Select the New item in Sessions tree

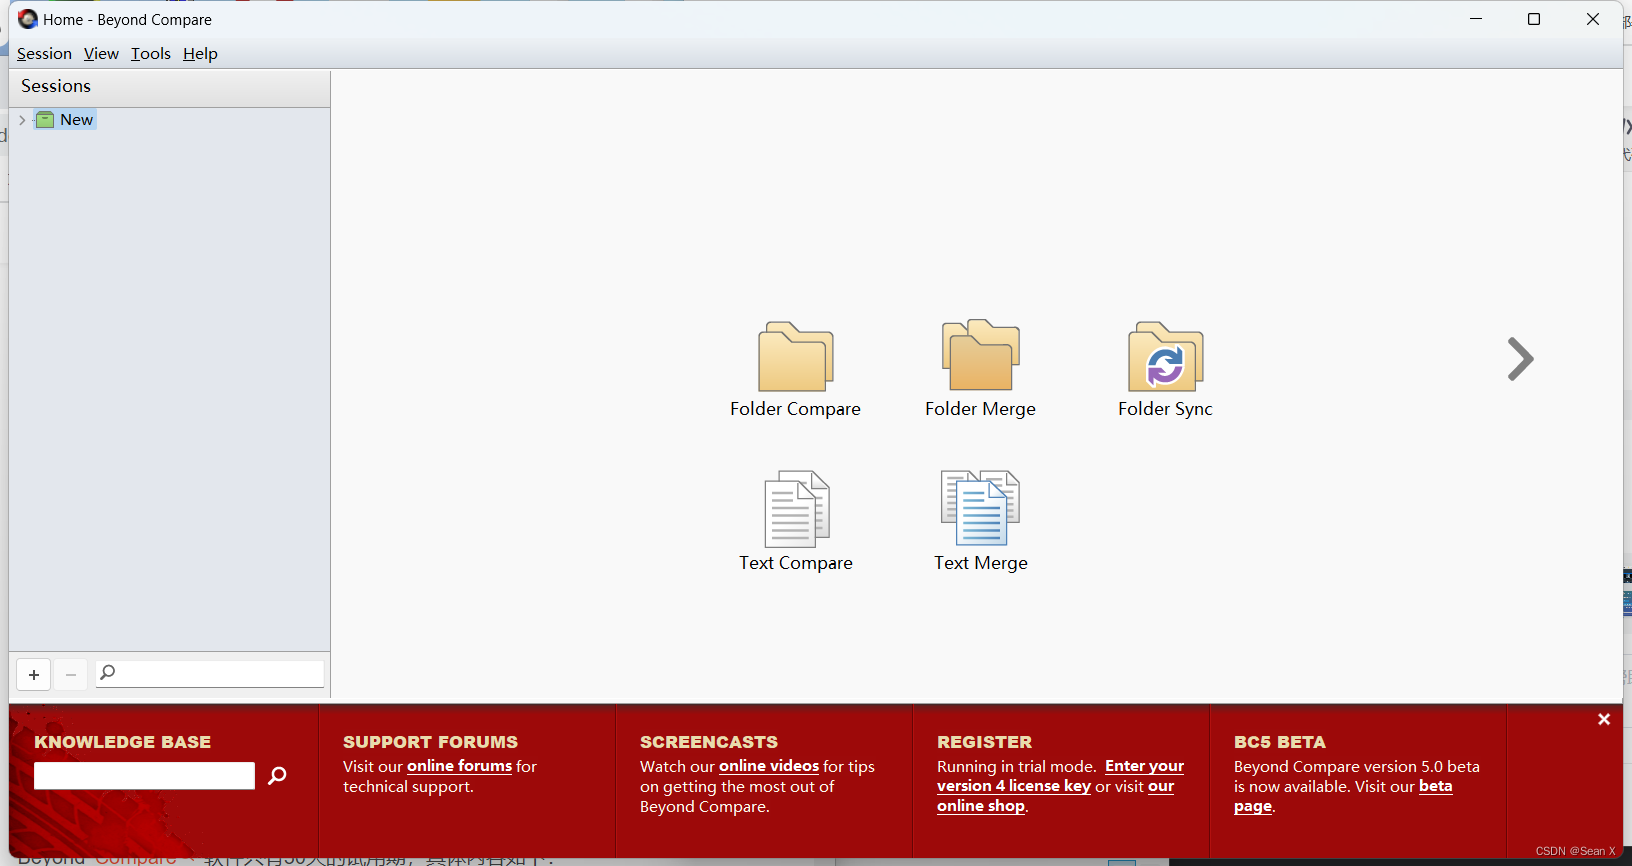pyautogui.click(x=77, y=120)
